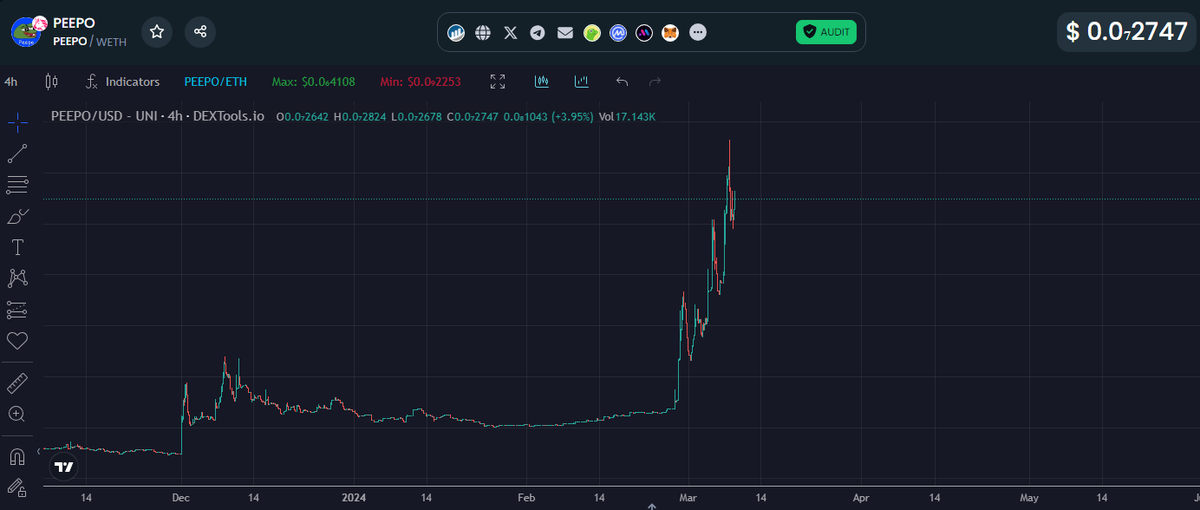Image resolution: width=1200 pixels, height=510 pixels.
Task: Select the ruler measure tool
Action: (17, 383)
